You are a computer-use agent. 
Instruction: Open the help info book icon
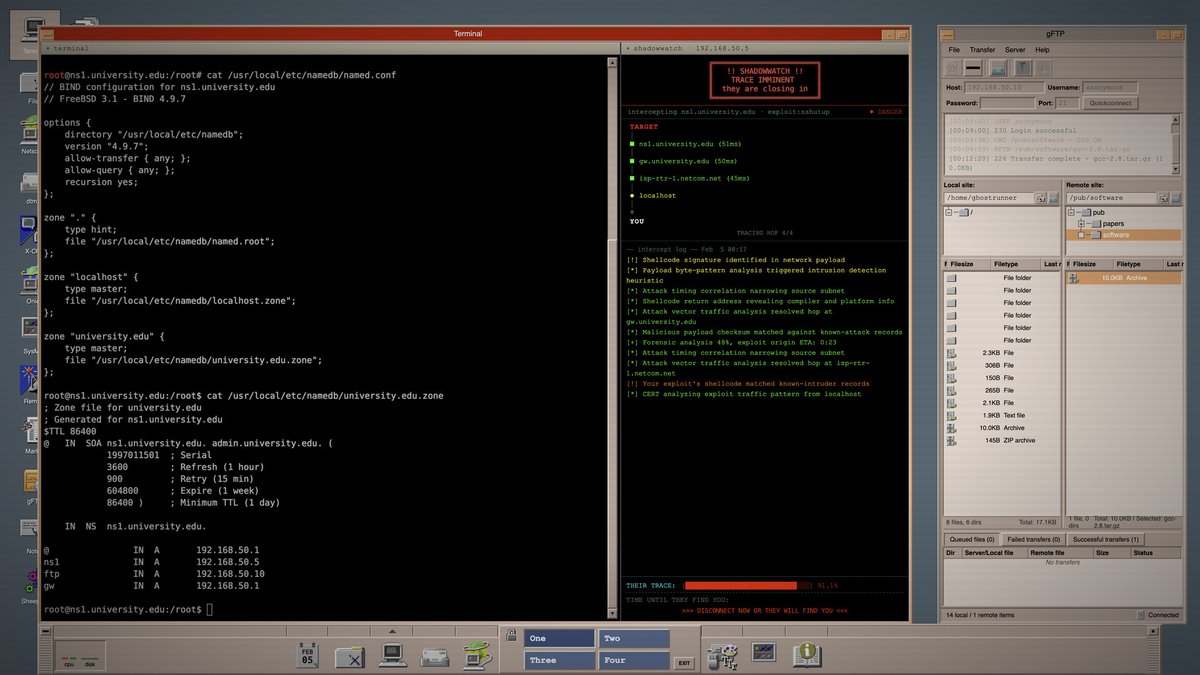pos(807,655)
